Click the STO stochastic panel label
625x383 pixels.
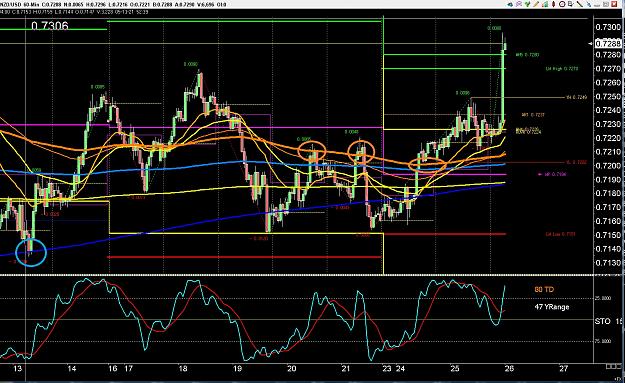[x=602, y=321]
